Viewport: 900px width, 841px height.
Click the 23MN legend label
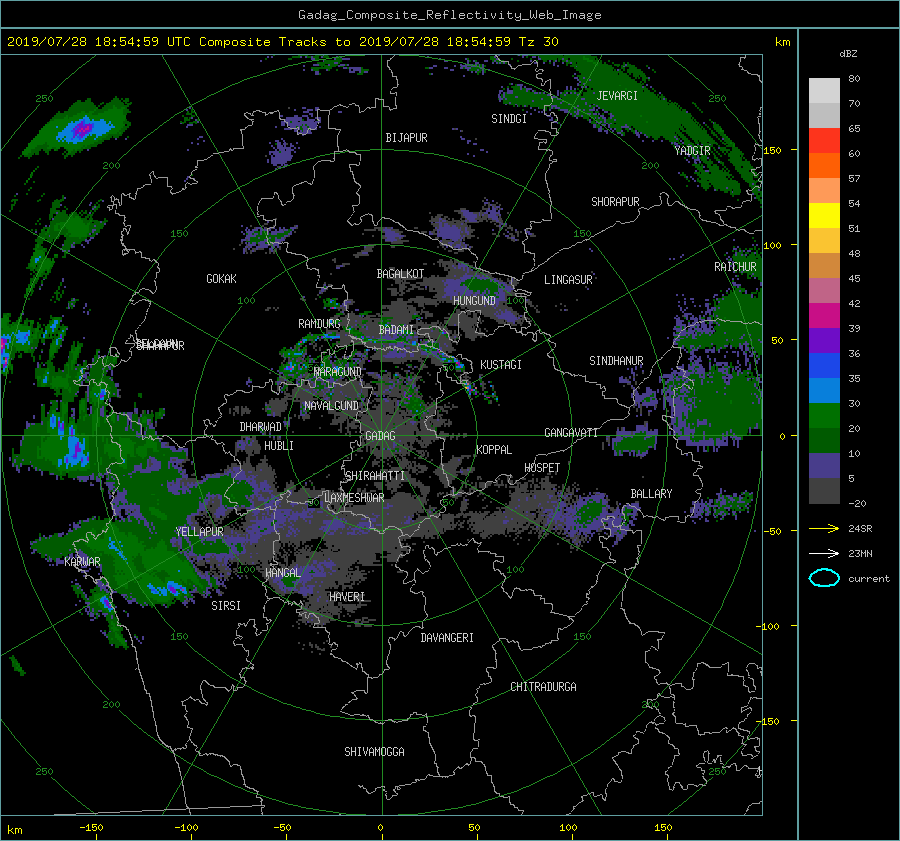[860, 553]
